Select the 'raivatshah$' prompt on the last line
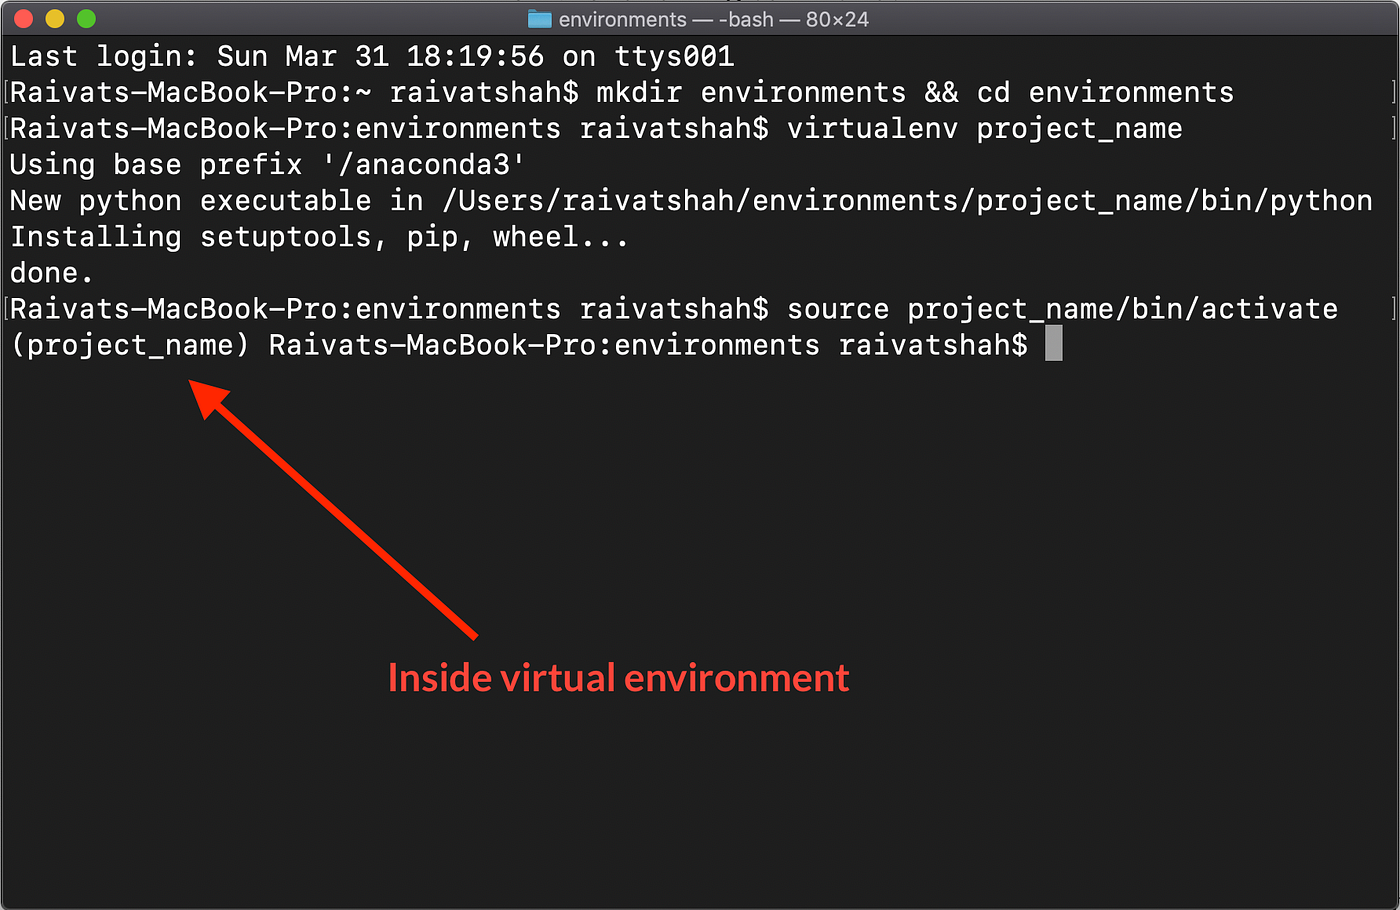 pos(935,344)
